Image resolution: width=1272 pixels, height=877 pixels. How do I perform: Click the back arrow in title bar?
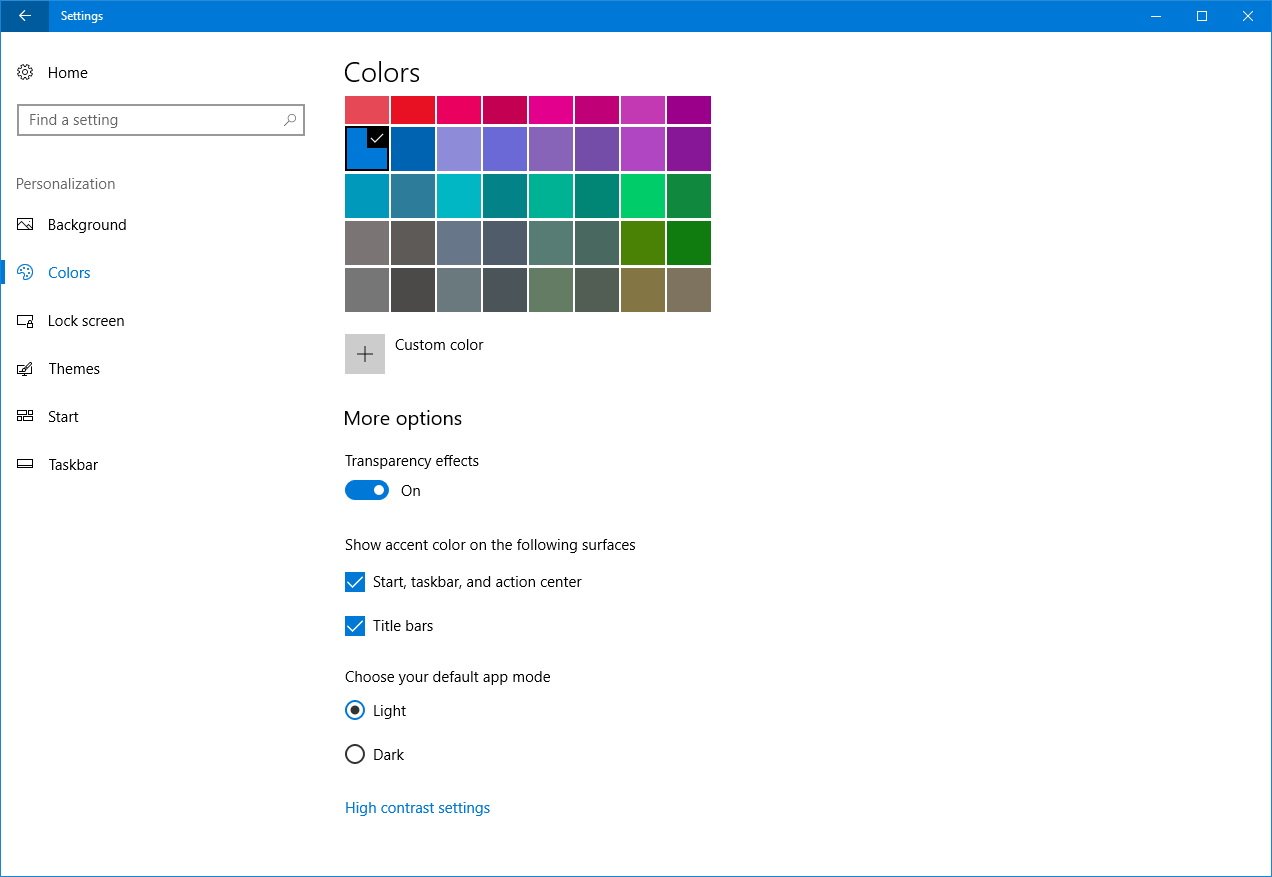click(x=24, y=16)
